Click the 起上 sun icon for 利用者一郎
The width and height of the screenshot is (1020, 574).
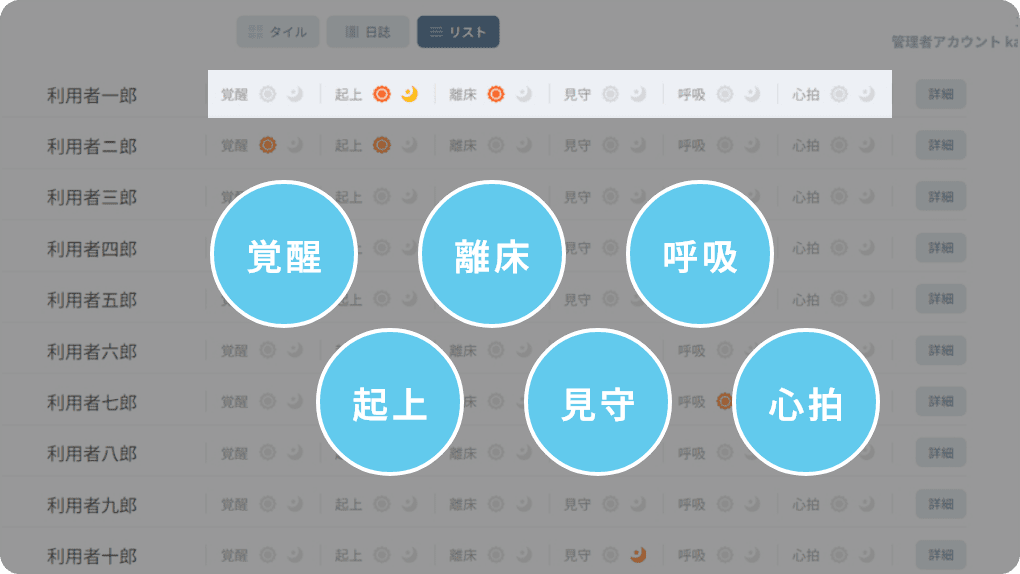tap(381, 94)
